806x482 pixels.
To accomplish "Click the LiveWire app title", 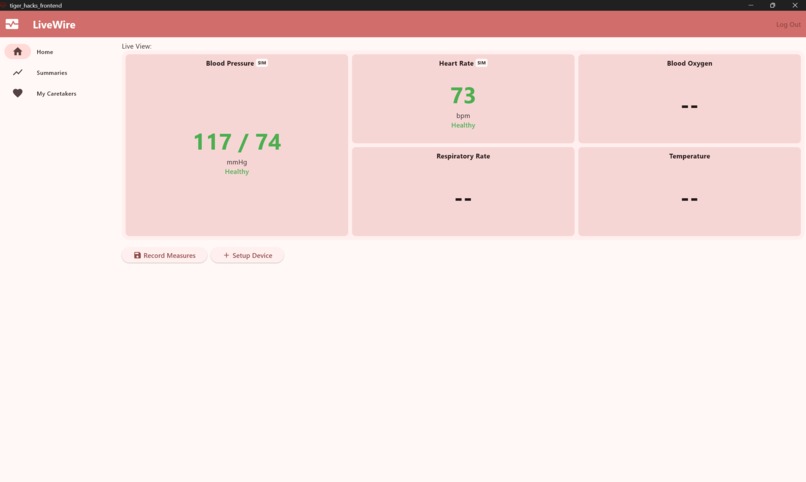I will pos(54,25).
